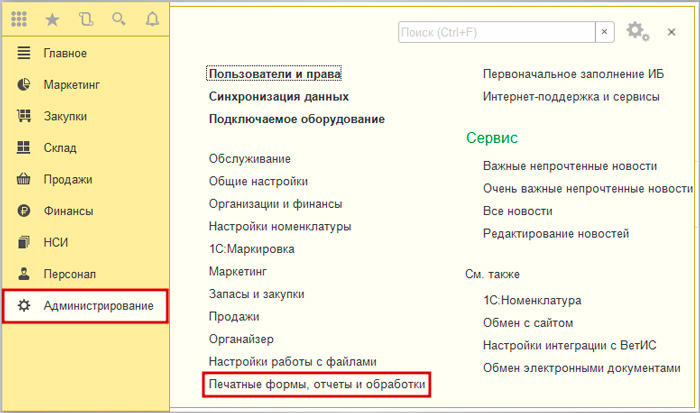Close the section menu panel
Viewport: 700px width, 413px height.
(671, 32)
